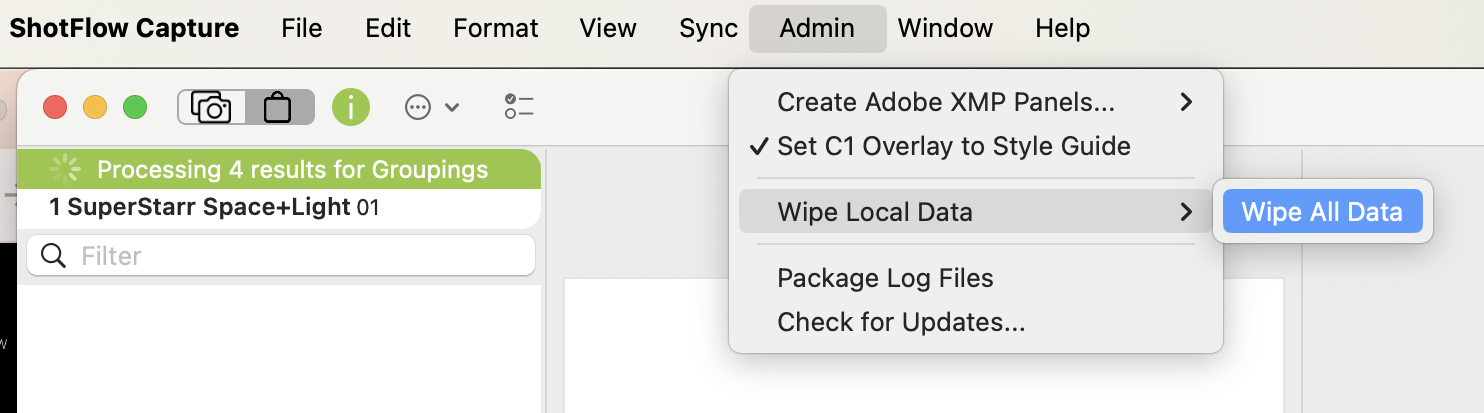Open the Format menu
This screenshot has height=413, width=1484.
pyautogui.click(x=496, y=28)
